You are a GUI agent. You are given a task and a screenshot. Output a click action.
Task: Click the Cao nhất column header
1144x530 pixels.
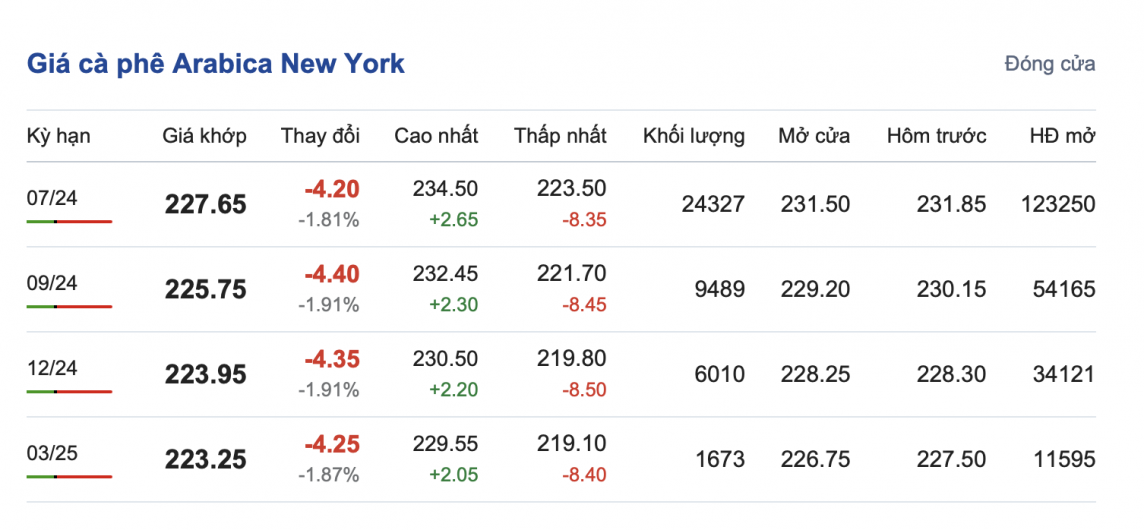point(436,136)
